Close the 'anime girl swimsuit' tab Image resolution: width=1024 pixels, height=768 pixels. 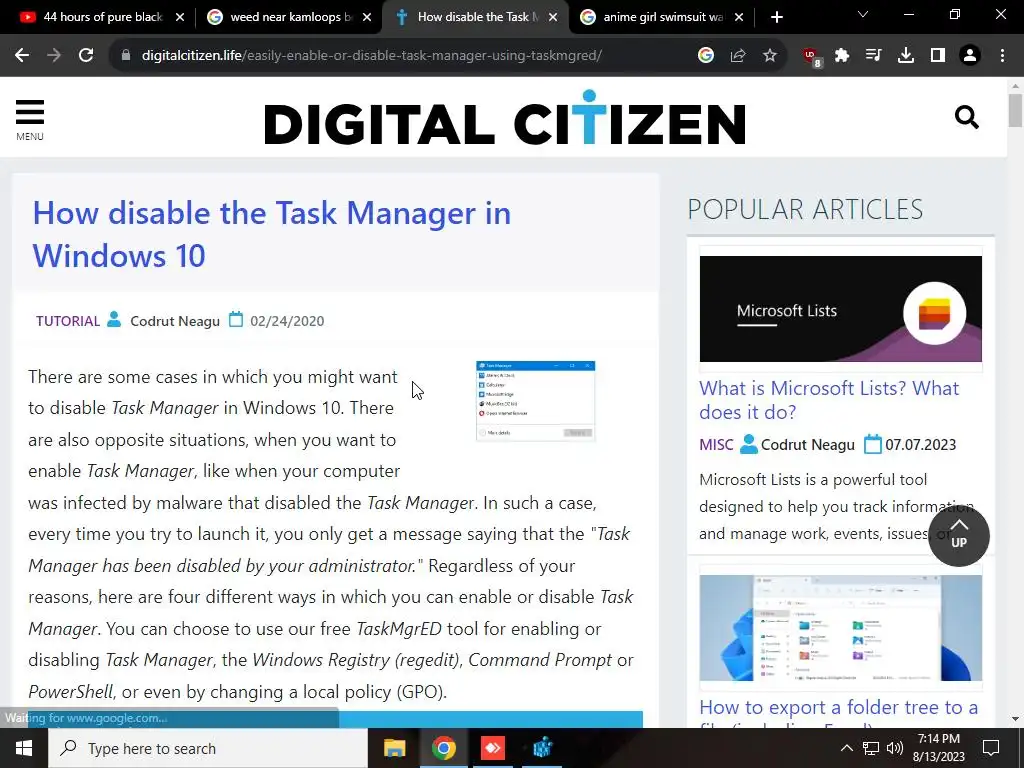[739, 18]
